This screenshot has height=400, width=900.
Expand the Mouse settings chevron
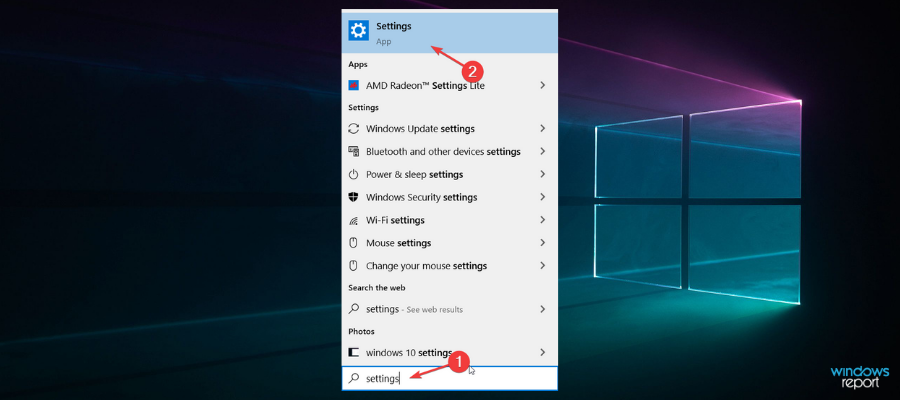[542, 243]
